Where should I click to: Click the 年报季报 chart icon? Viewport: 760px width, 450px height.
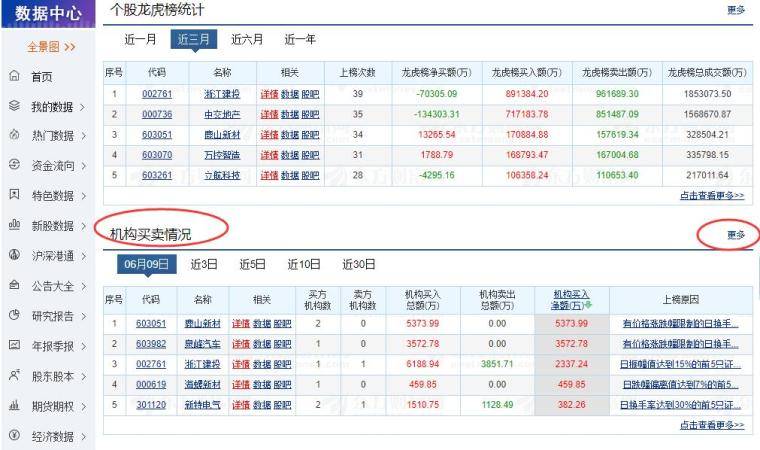click(15, 345)
